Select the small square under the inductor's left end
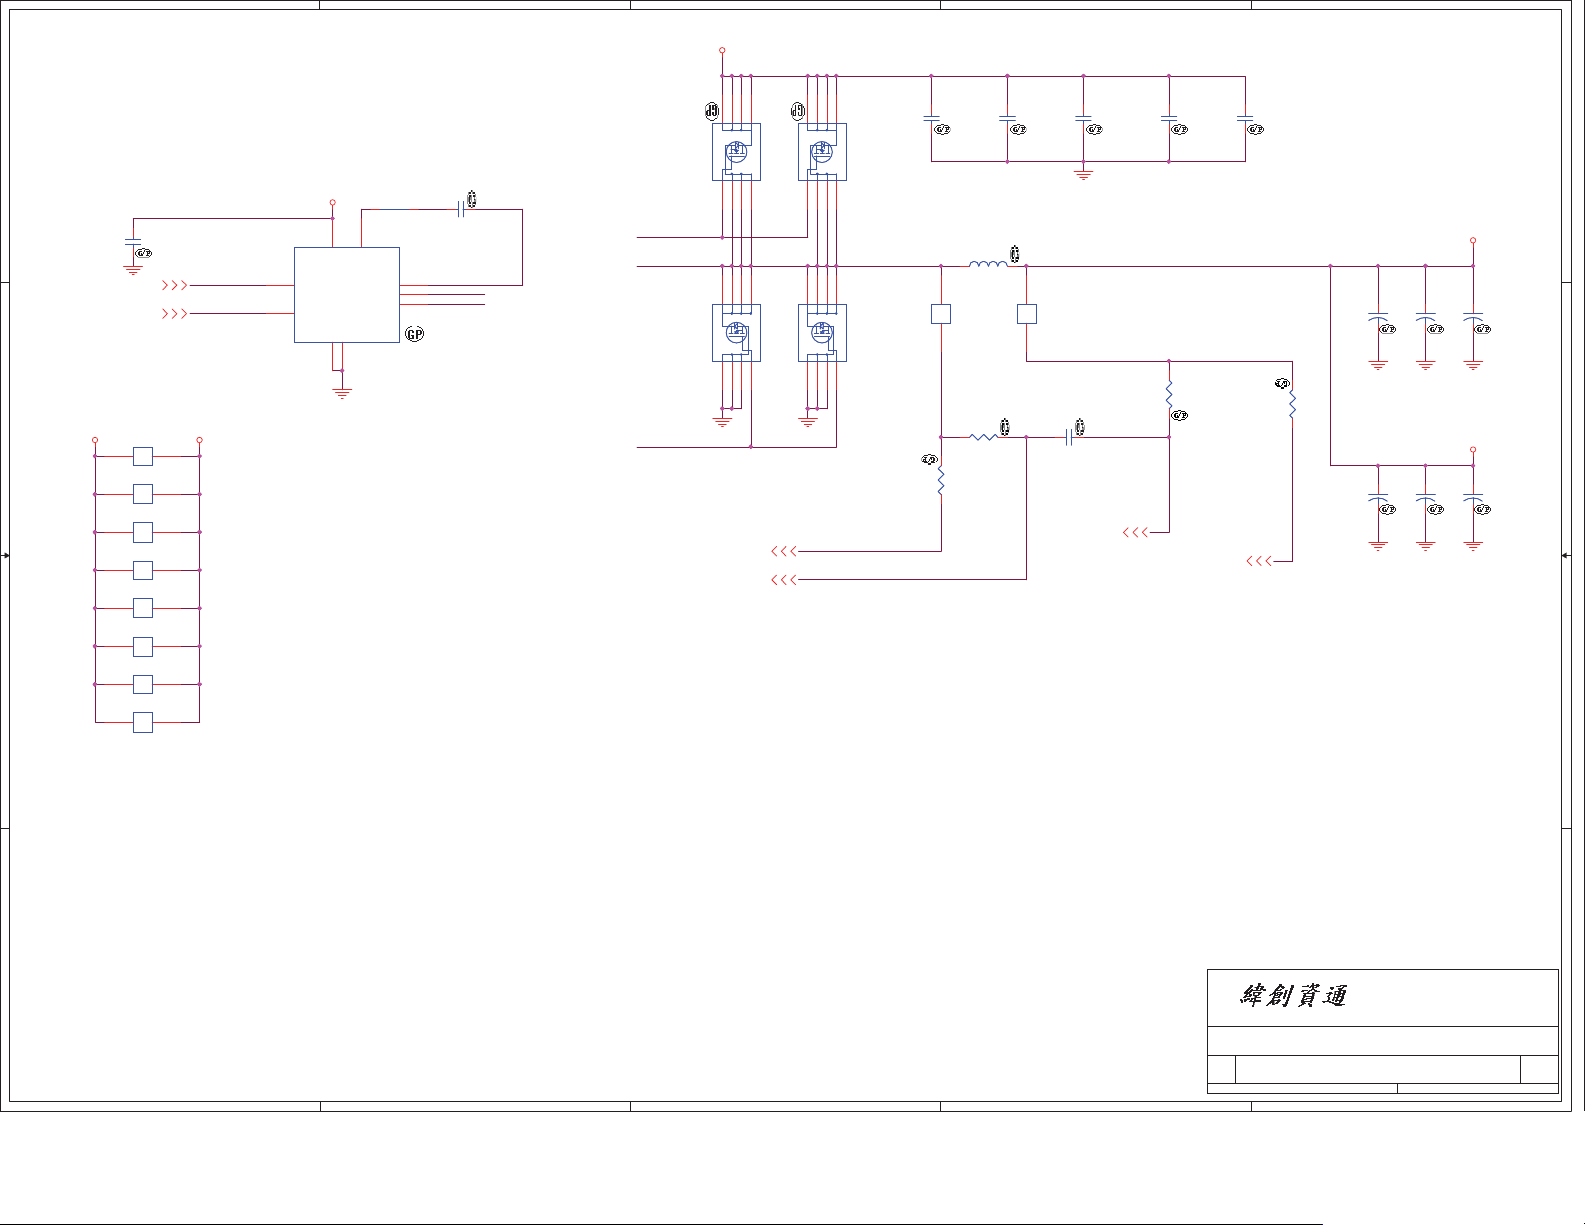 click(941, 314)
